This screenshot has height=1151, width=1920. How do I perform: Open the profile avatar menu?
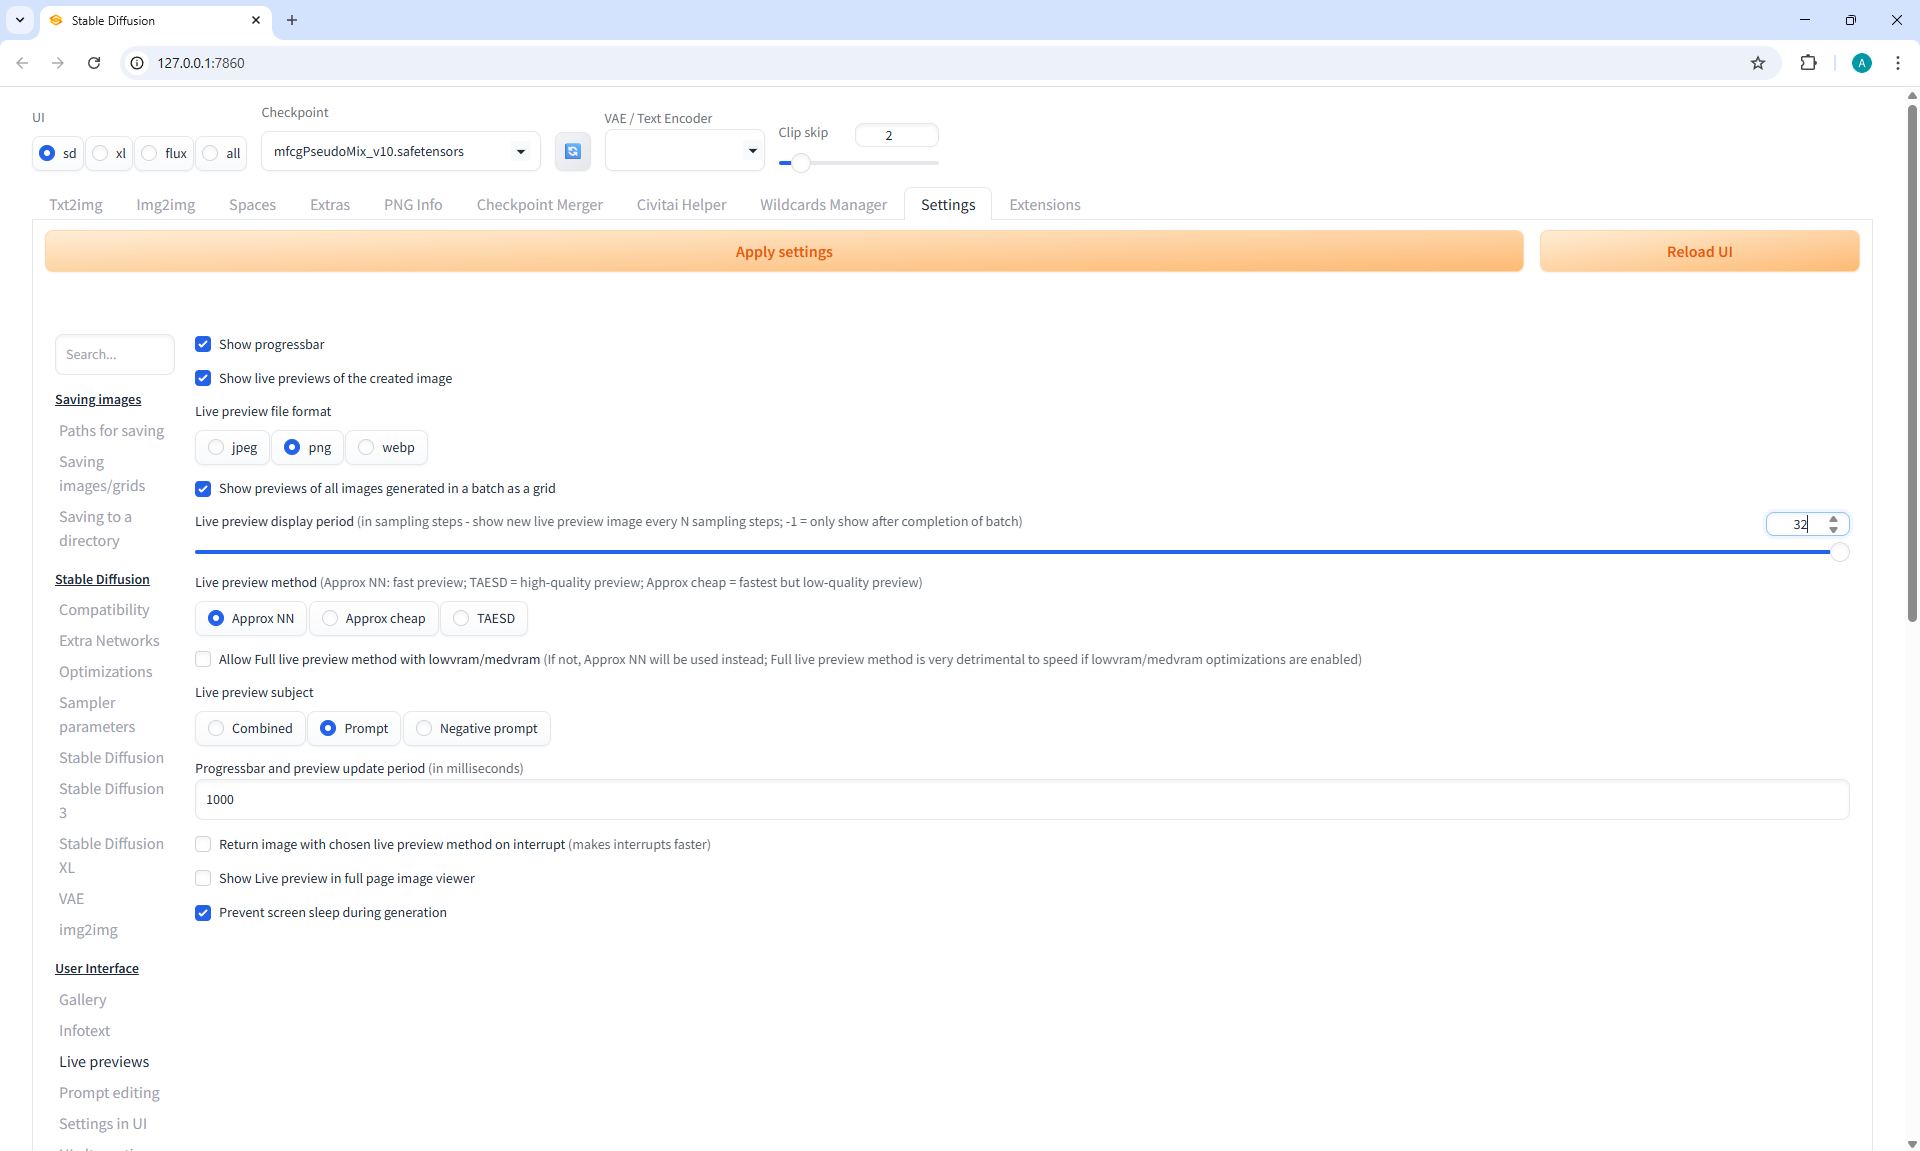click(1861, 63)
